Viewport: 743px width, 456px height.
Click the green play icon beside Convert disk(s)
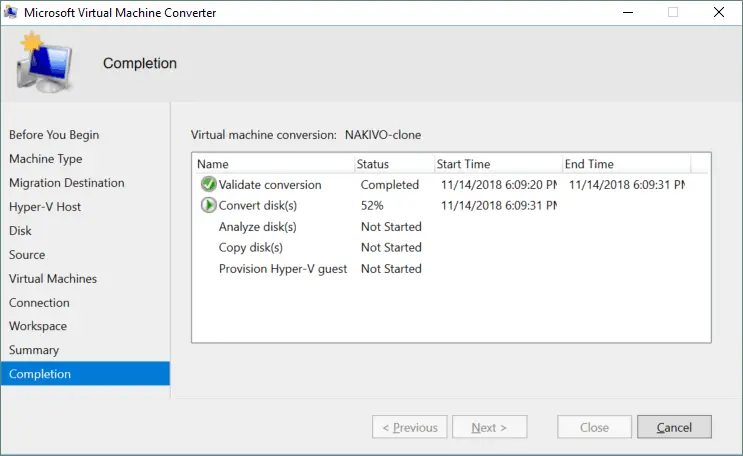(208, 205)
